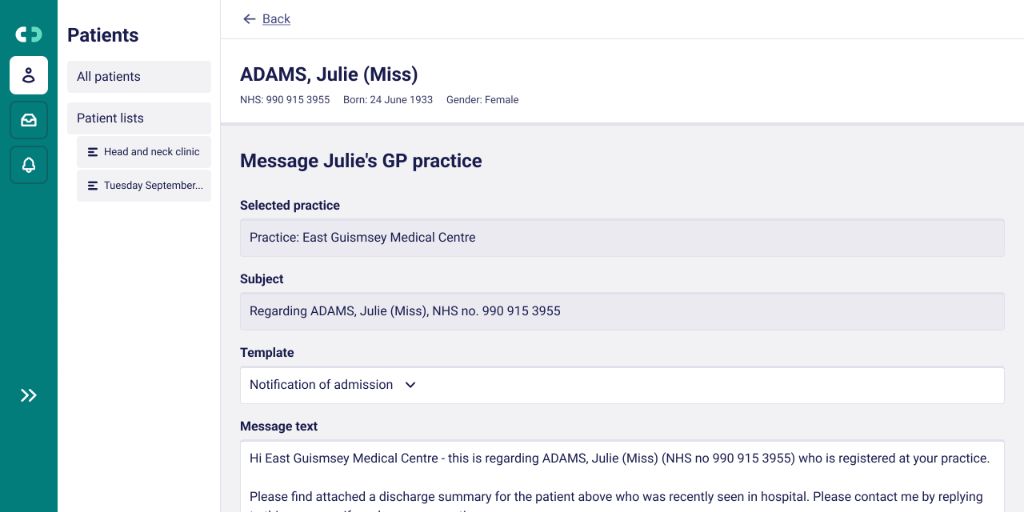The image size is (1024, 512).
Task: Click the chevron arrow in the Template selector
Action: 410,385
